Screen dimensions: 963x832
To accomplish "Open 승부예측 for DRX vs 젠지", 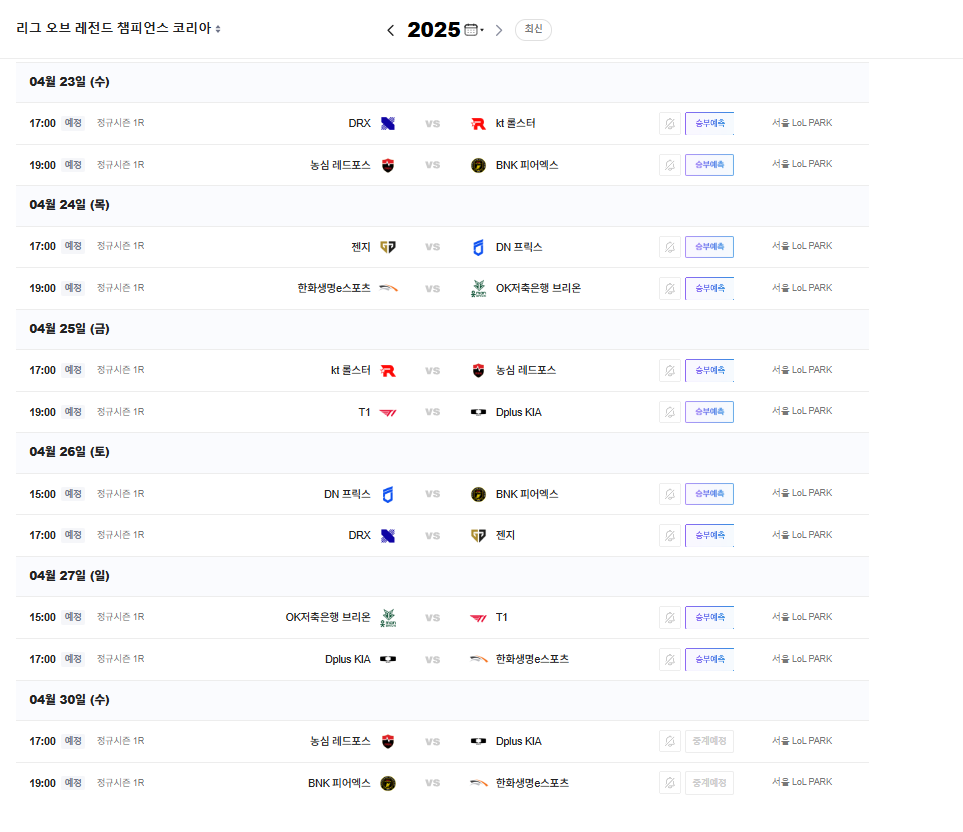I will point(709,535).
